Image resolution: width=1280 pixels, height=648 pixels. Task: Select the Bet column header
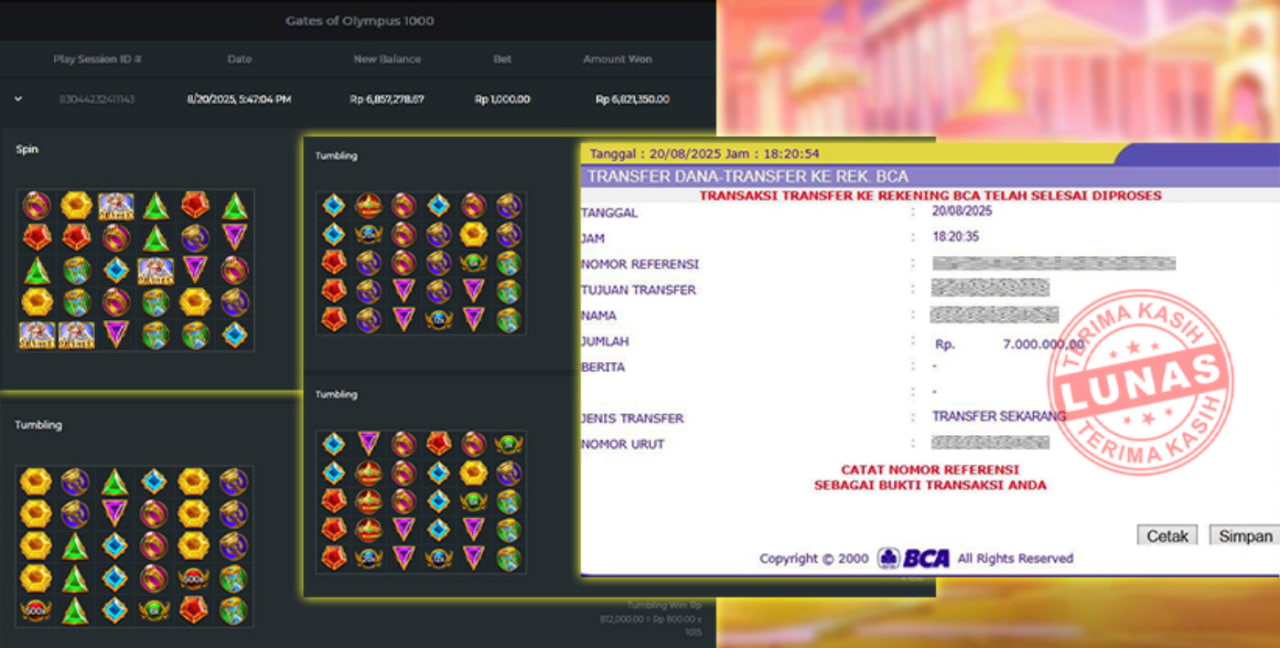[x=502, y=59]
